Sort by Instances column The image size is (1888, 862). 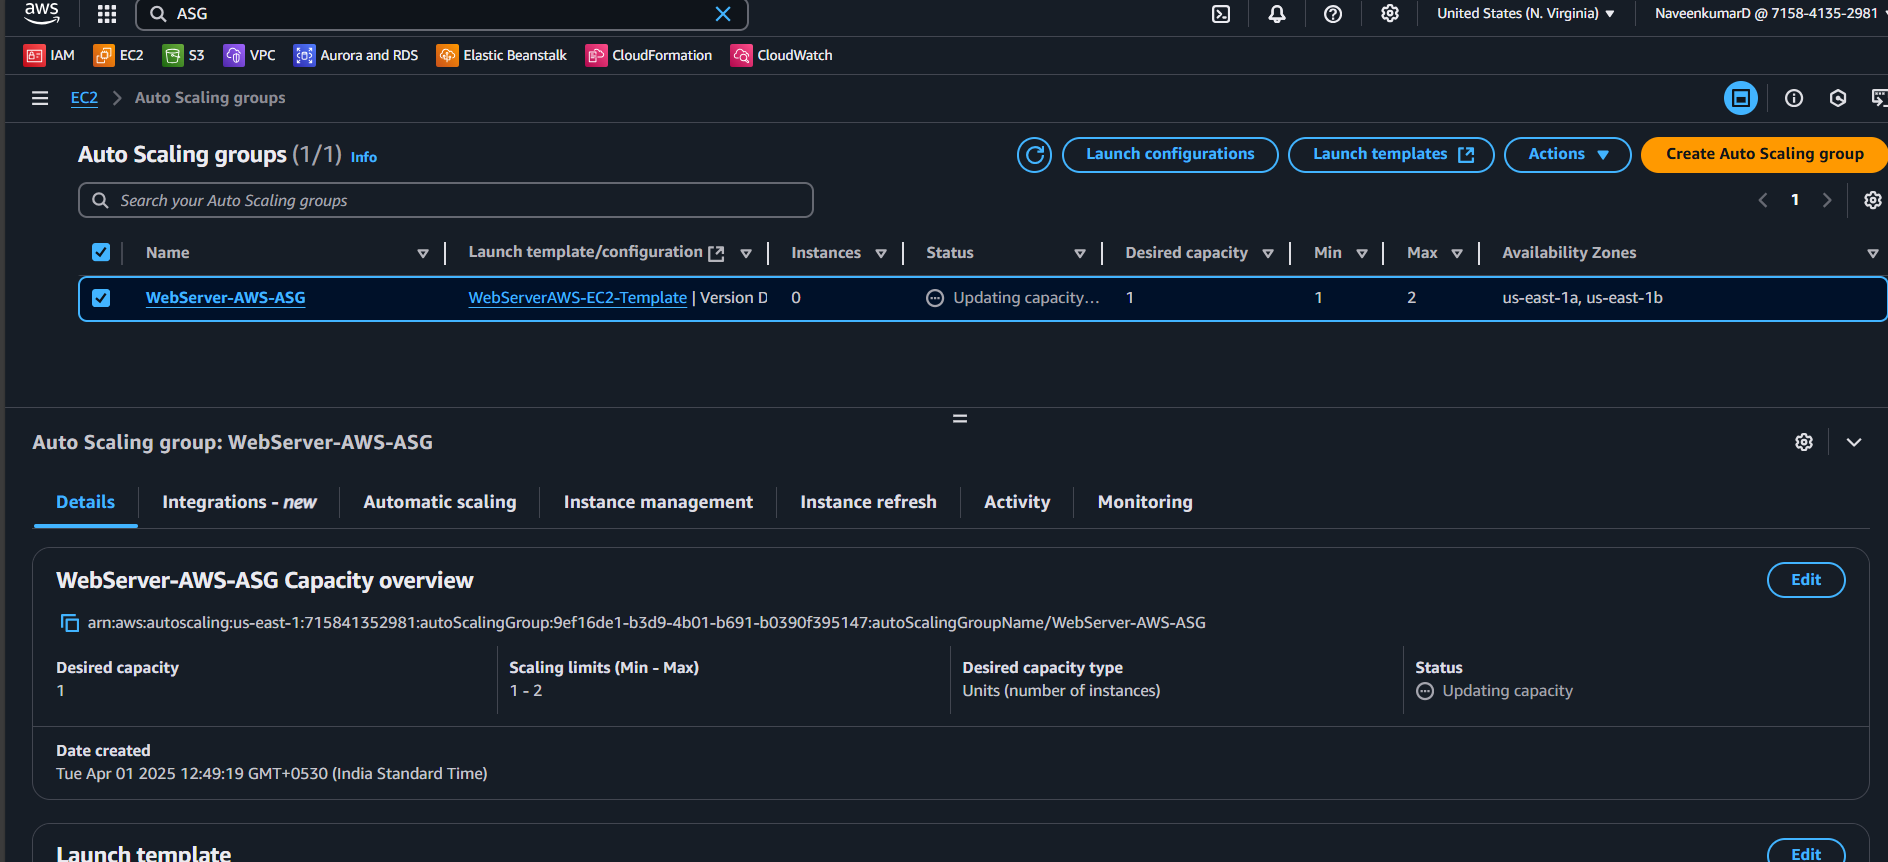(x=881, y=254)
